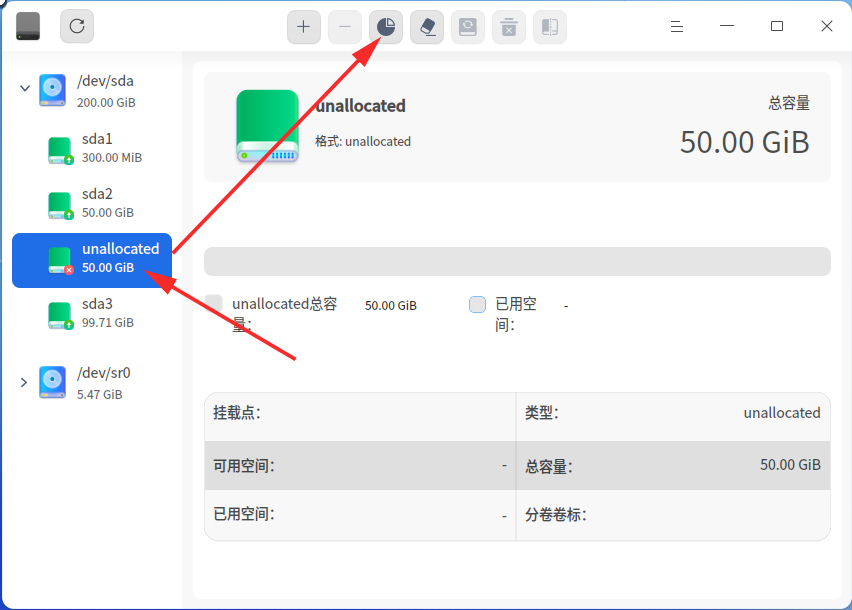Open the hamburger main menu
Viewport: 852px width, 610px height.
click(676, 26)
